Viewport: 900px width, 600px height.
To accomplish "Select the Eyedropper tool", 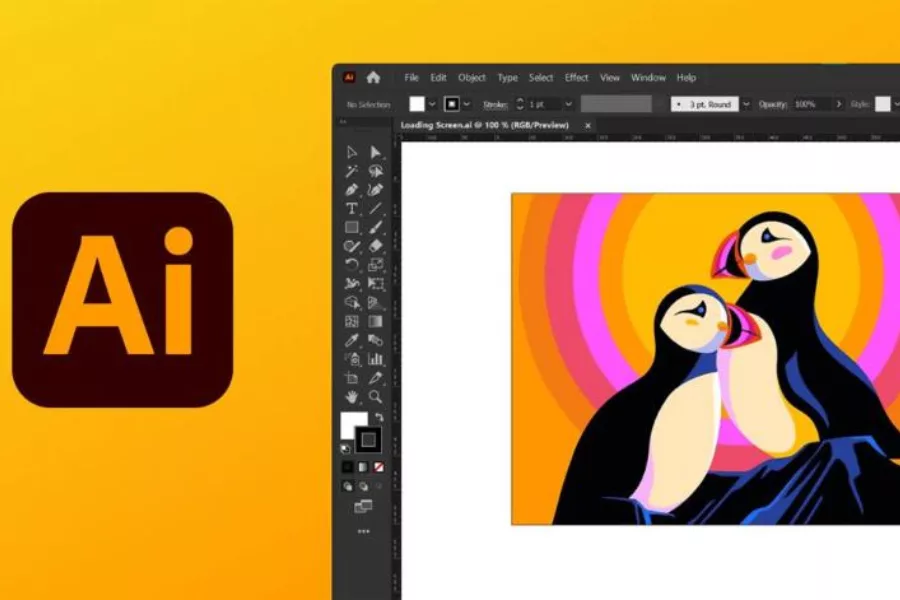I will tap(352, 340).
